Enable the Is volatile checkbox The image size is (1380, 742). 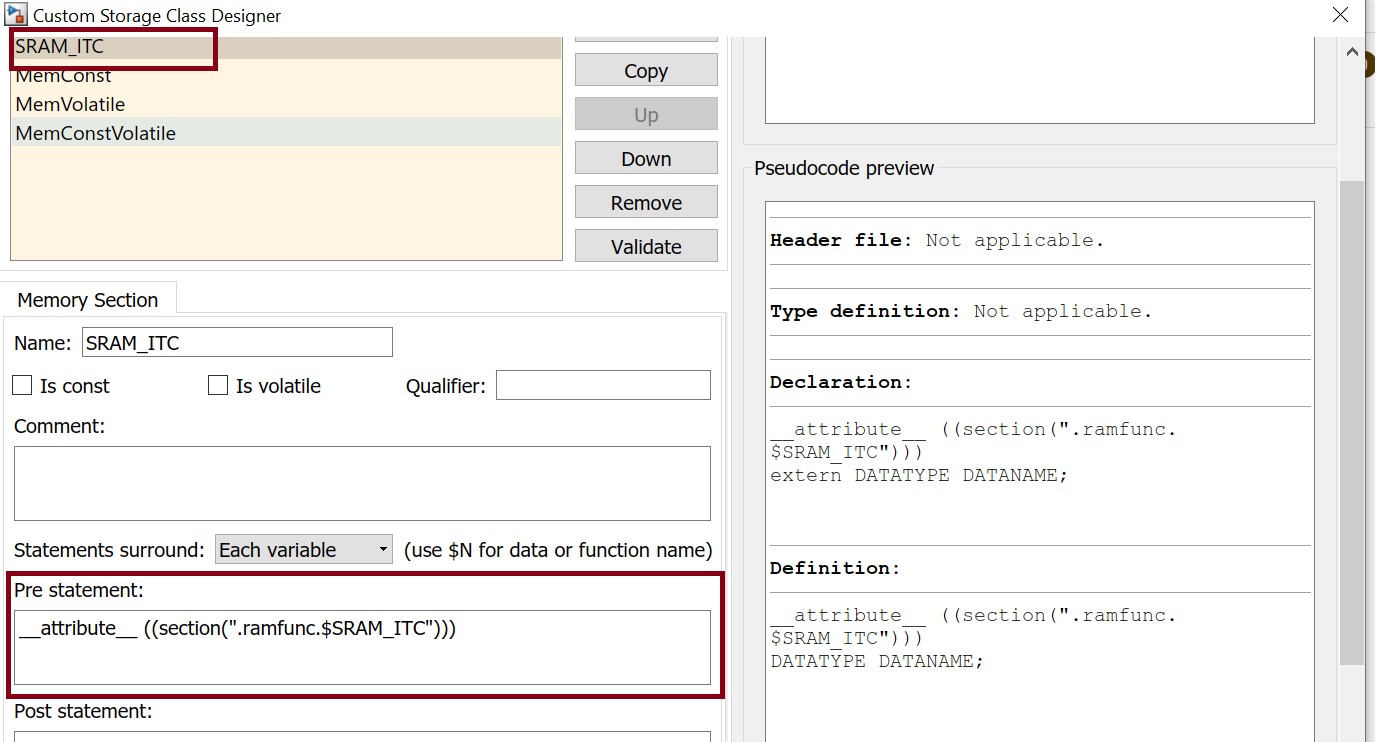[x=218, y=386]
